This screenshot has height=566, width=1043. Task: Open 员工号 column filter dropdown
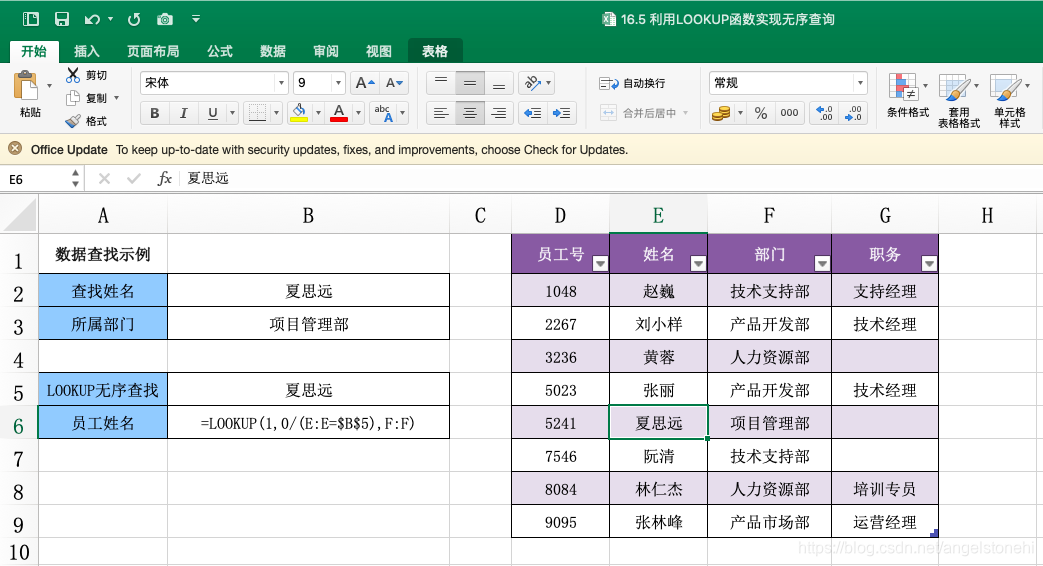[x=600, y=264]
